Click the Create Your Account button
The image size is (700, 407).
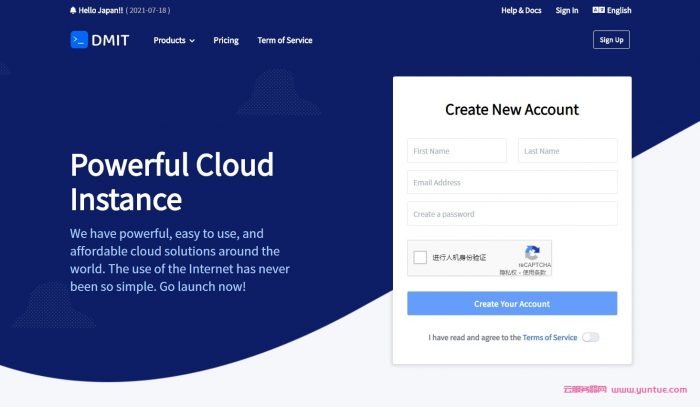pos(512,304)
